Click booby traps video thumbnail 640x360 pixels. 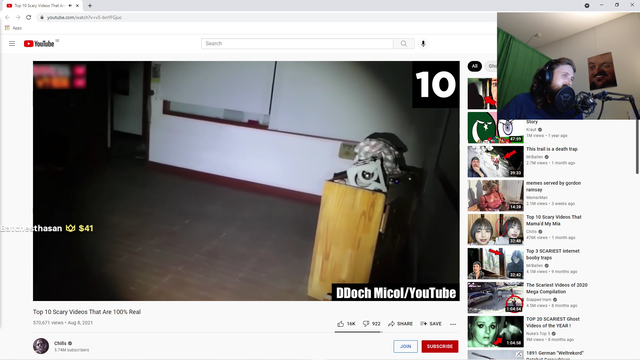coord(496,263)
